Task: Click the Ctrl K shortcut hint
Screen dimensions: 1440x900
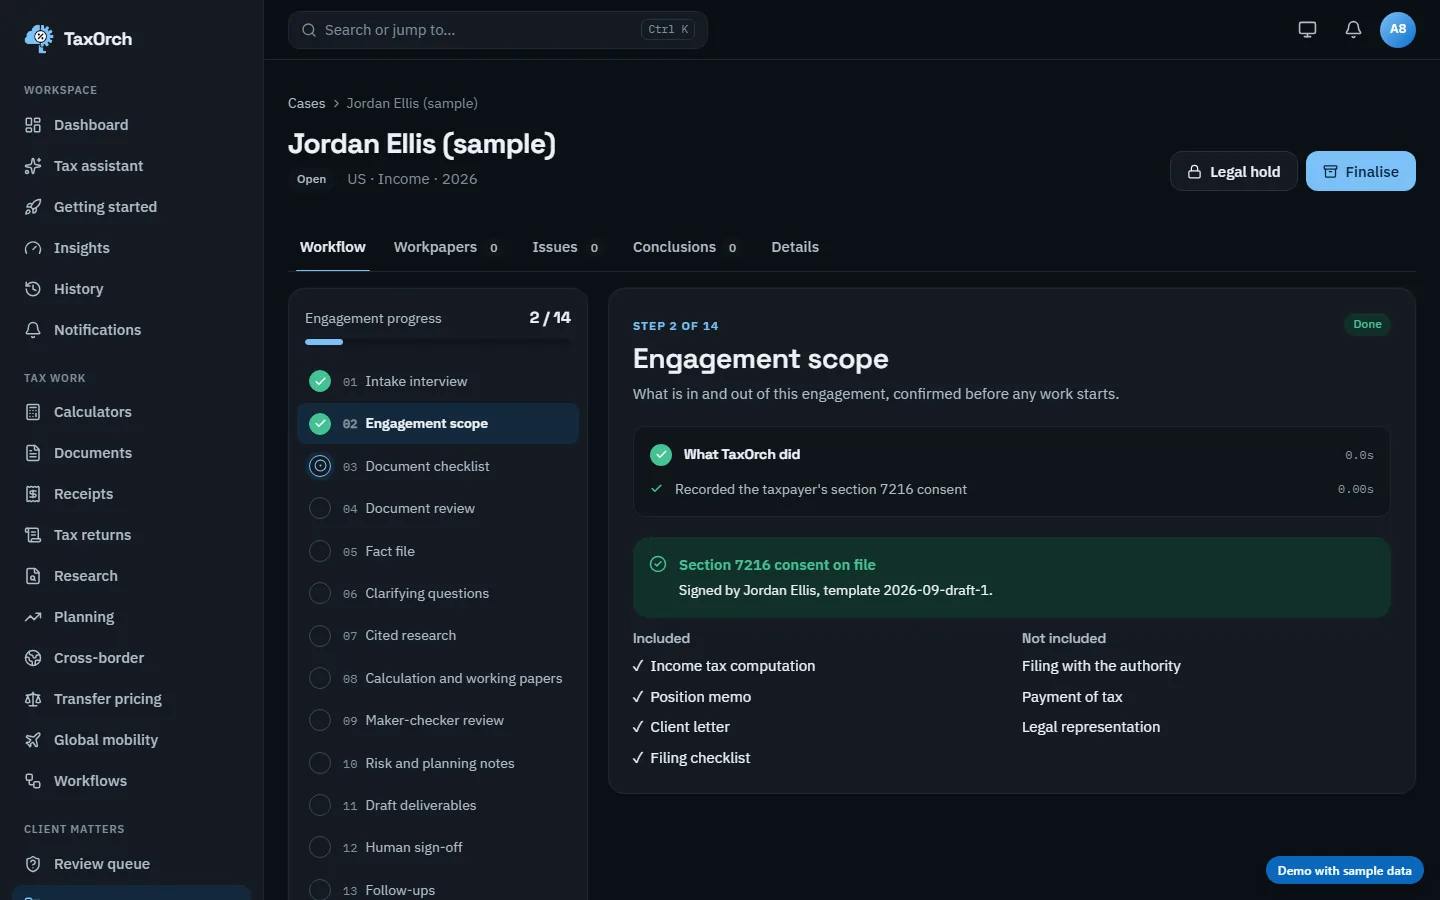Action: point(668,30)
